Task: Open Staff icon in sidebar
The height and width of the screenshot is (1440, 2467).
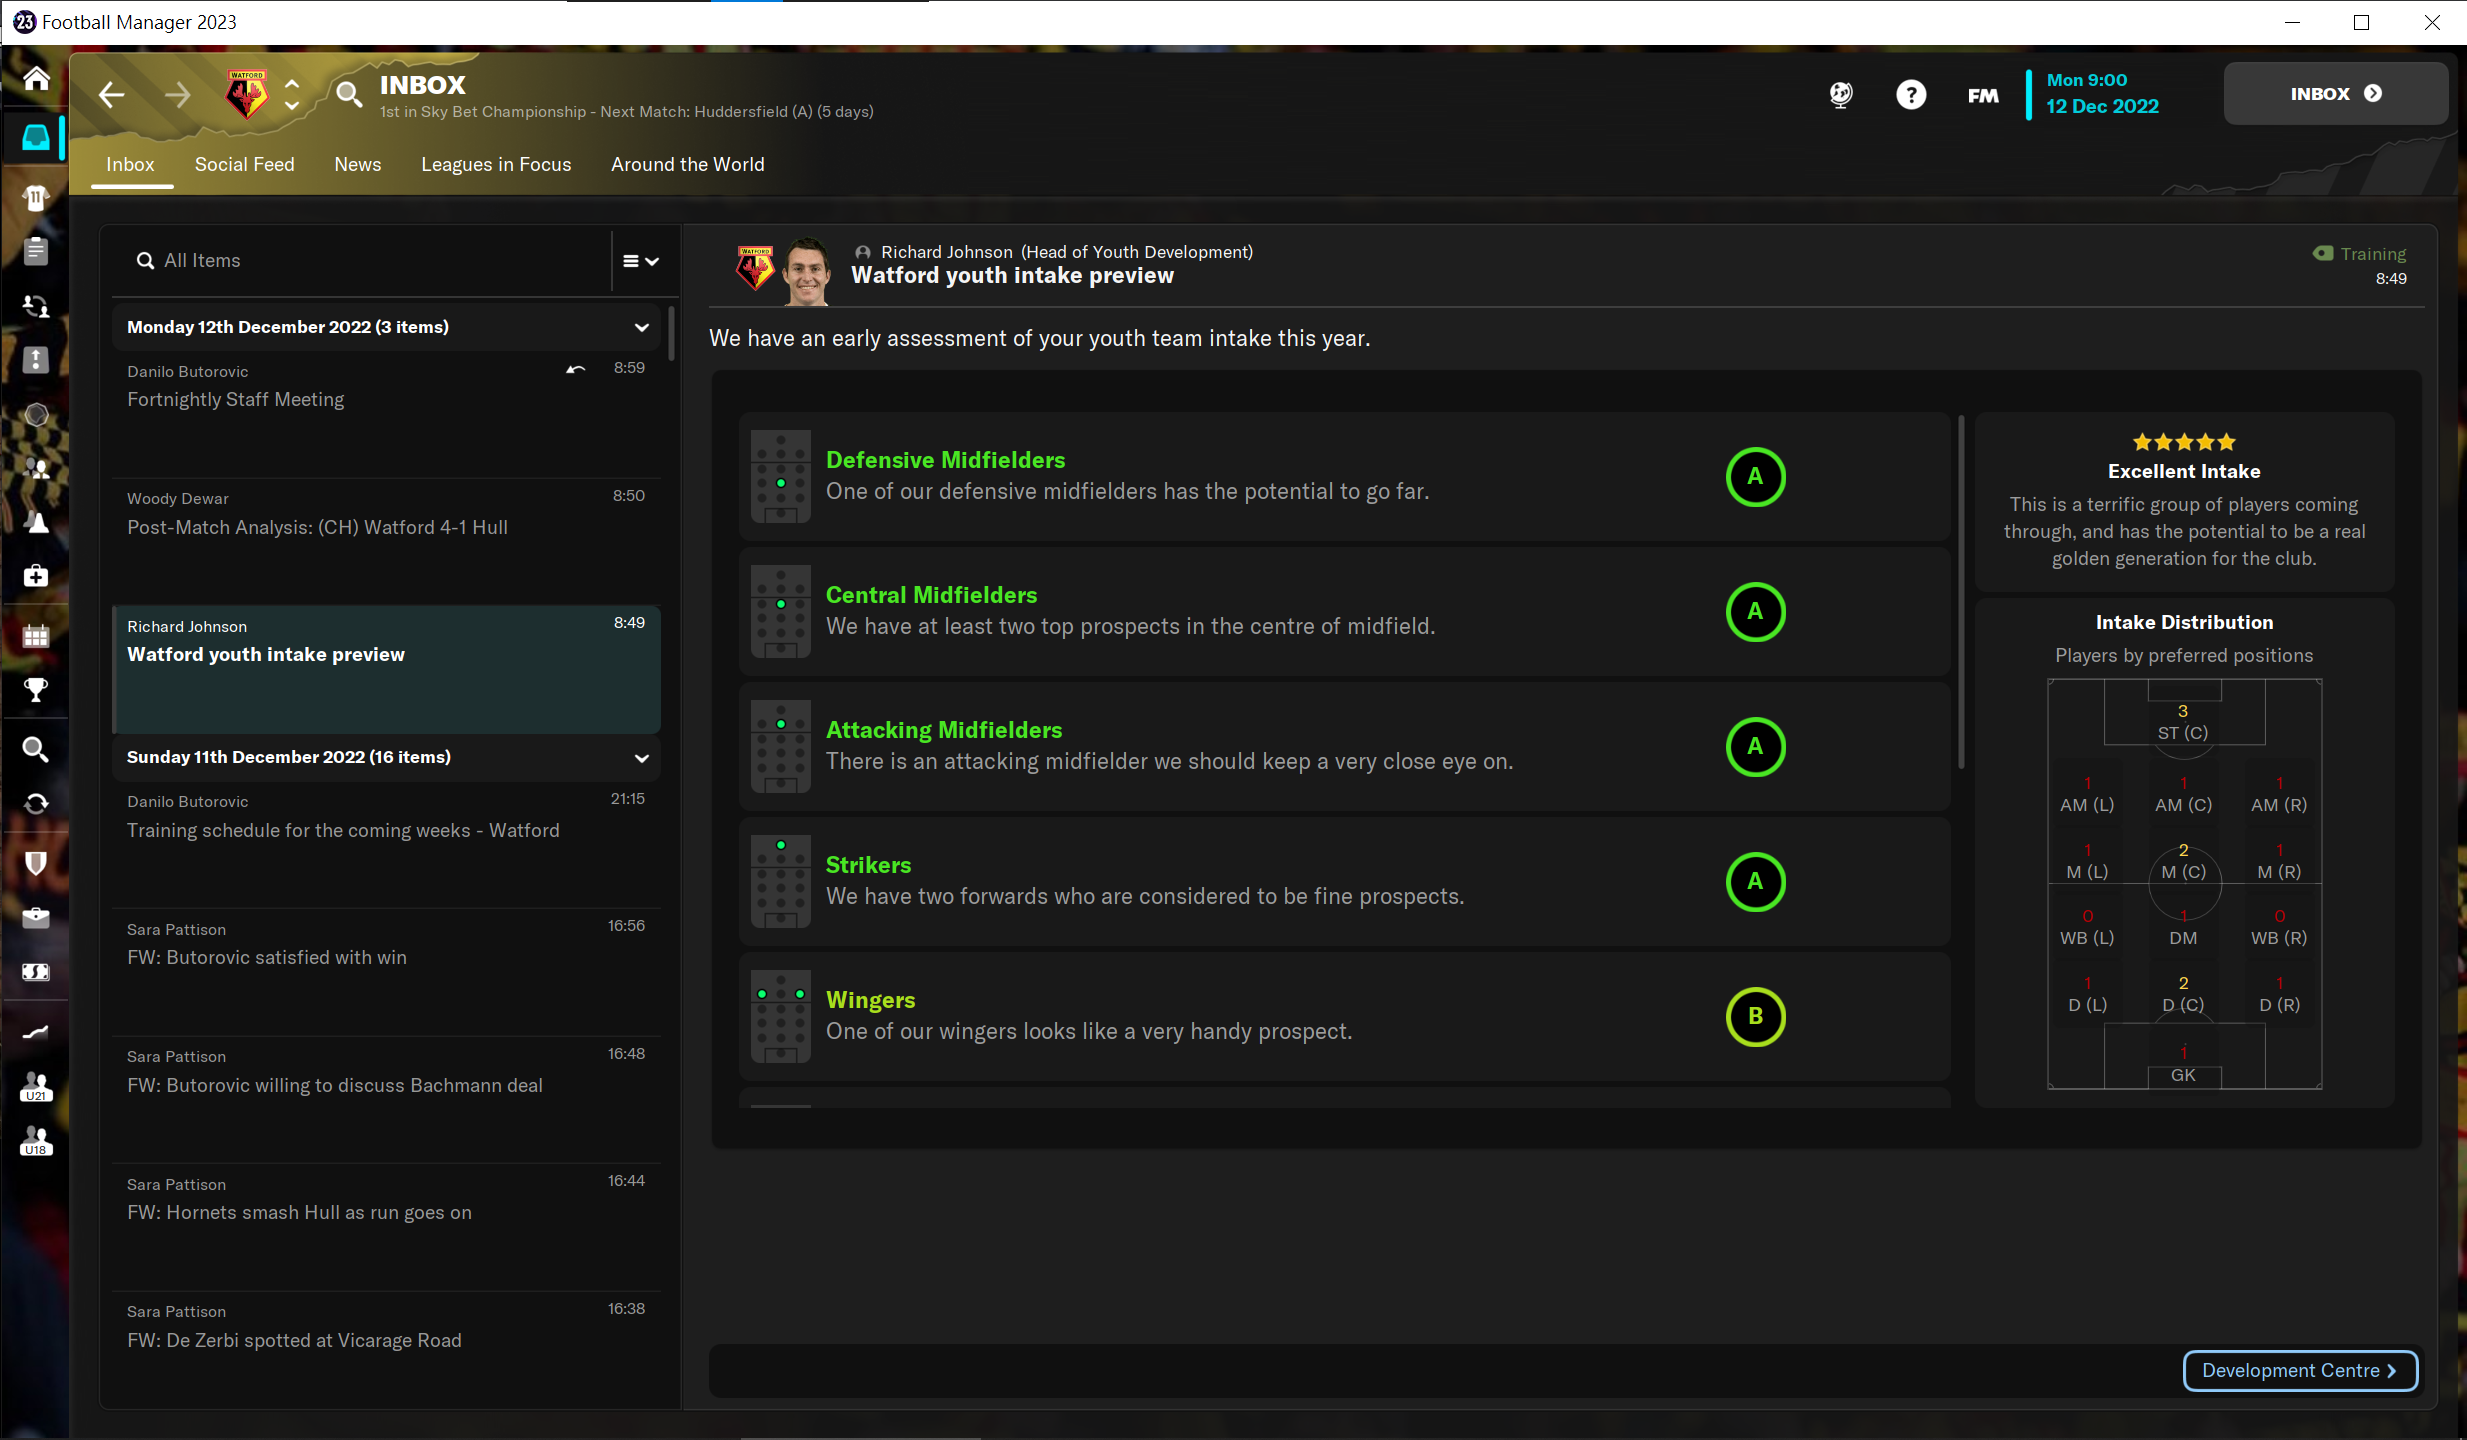Action: pyautogui.click(x=36, y=468)
